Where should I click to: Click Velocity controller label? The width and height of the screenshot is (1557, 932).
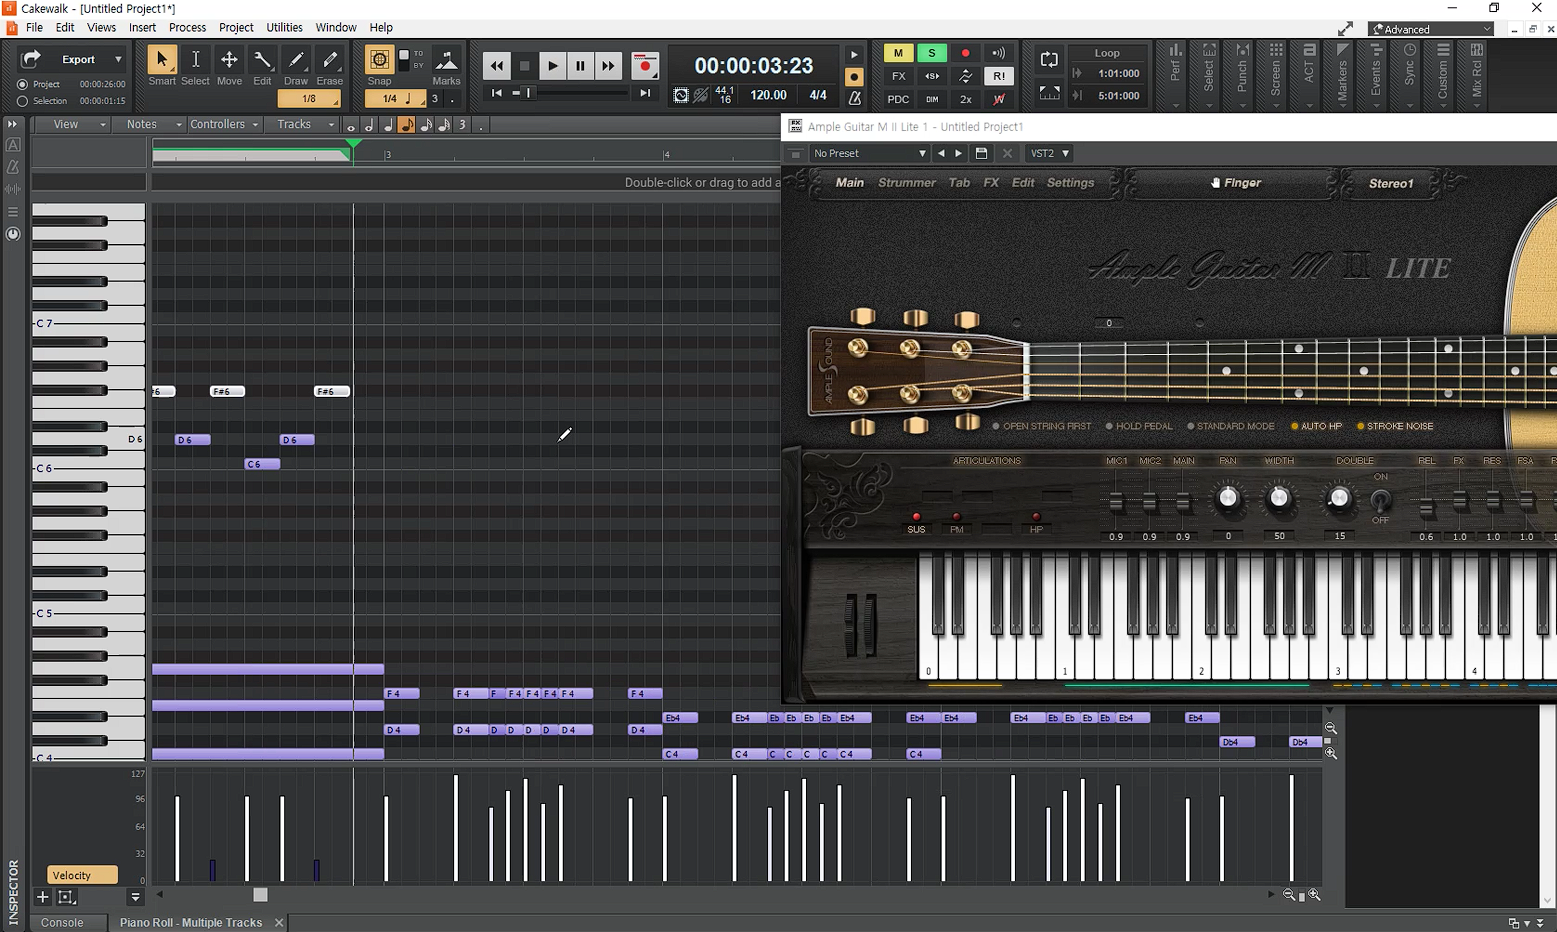(x=82, y=875)
